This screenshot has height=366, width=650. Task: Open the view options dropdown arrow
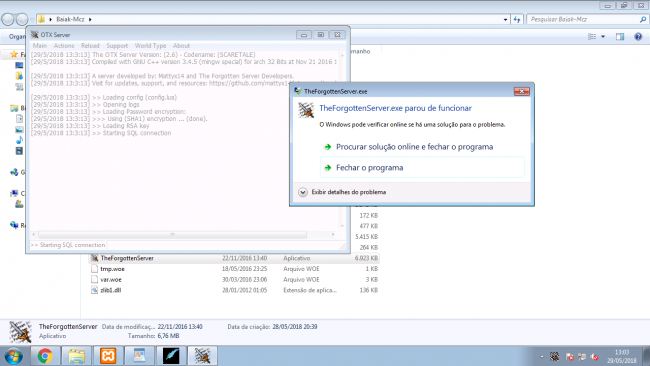pyautogui.click(x=603, y=36)
